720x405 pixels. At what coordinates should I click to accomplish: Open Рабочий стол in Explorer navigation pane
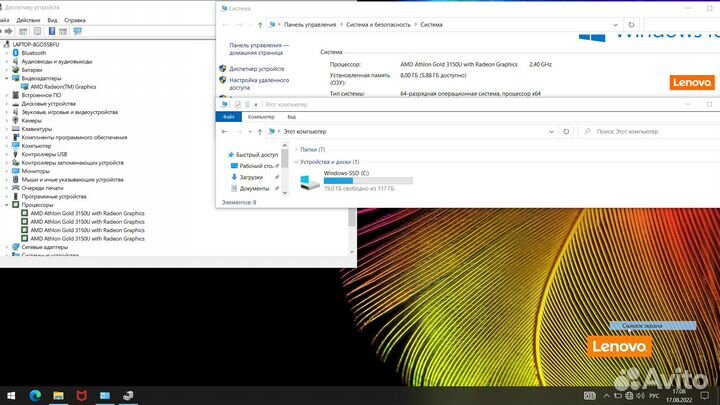256,166
